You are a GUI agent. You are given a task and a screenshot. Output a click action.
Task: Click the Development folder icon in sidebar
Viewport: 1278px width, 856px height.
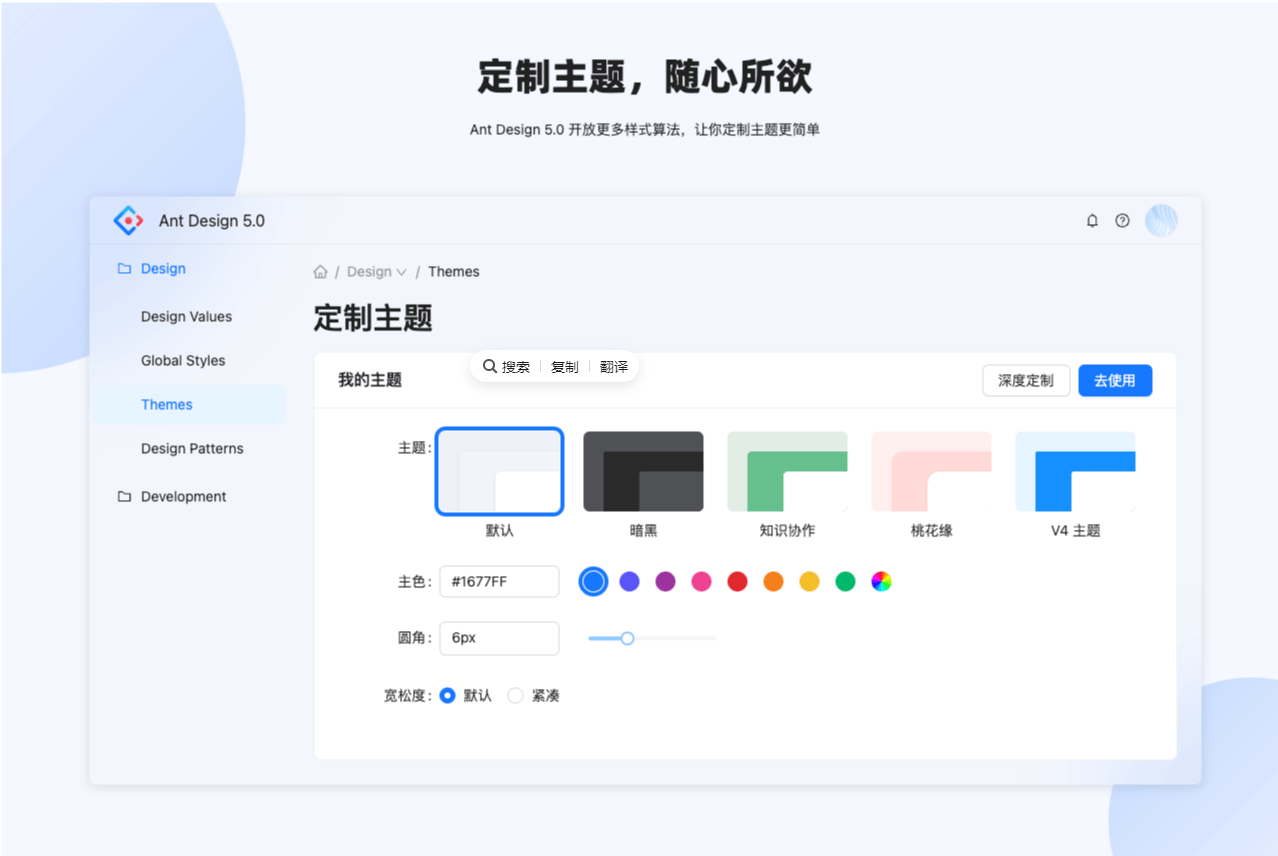tap(124, 496)
